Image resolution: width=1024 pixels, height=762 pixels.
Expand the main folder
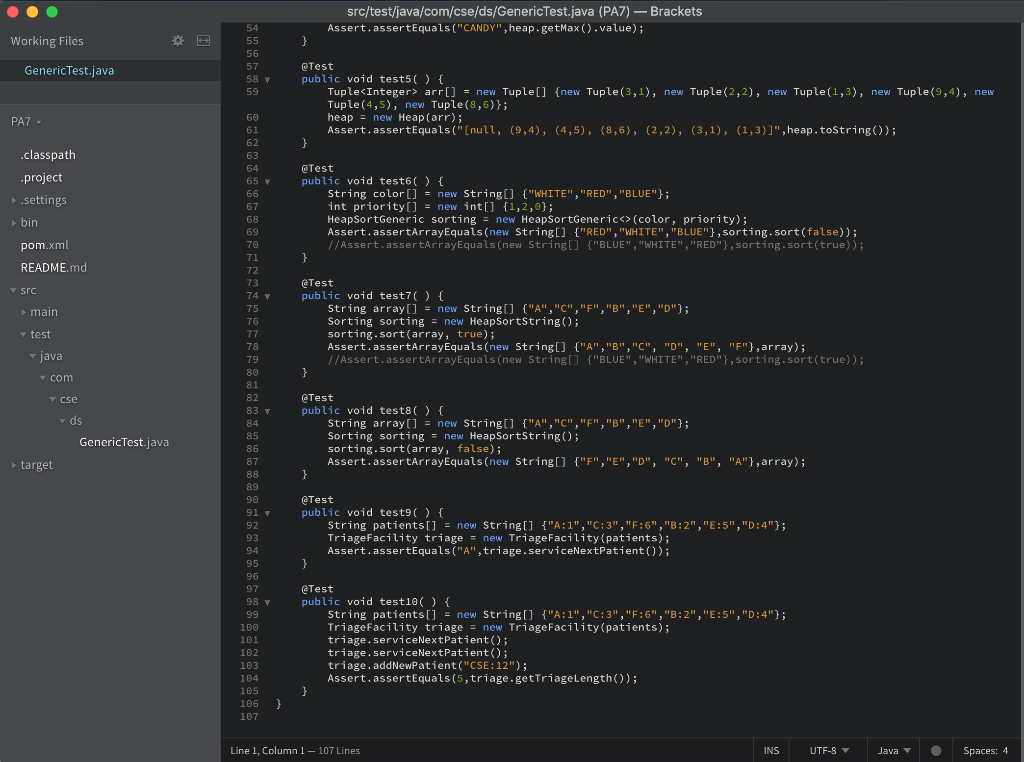[24, 312]
